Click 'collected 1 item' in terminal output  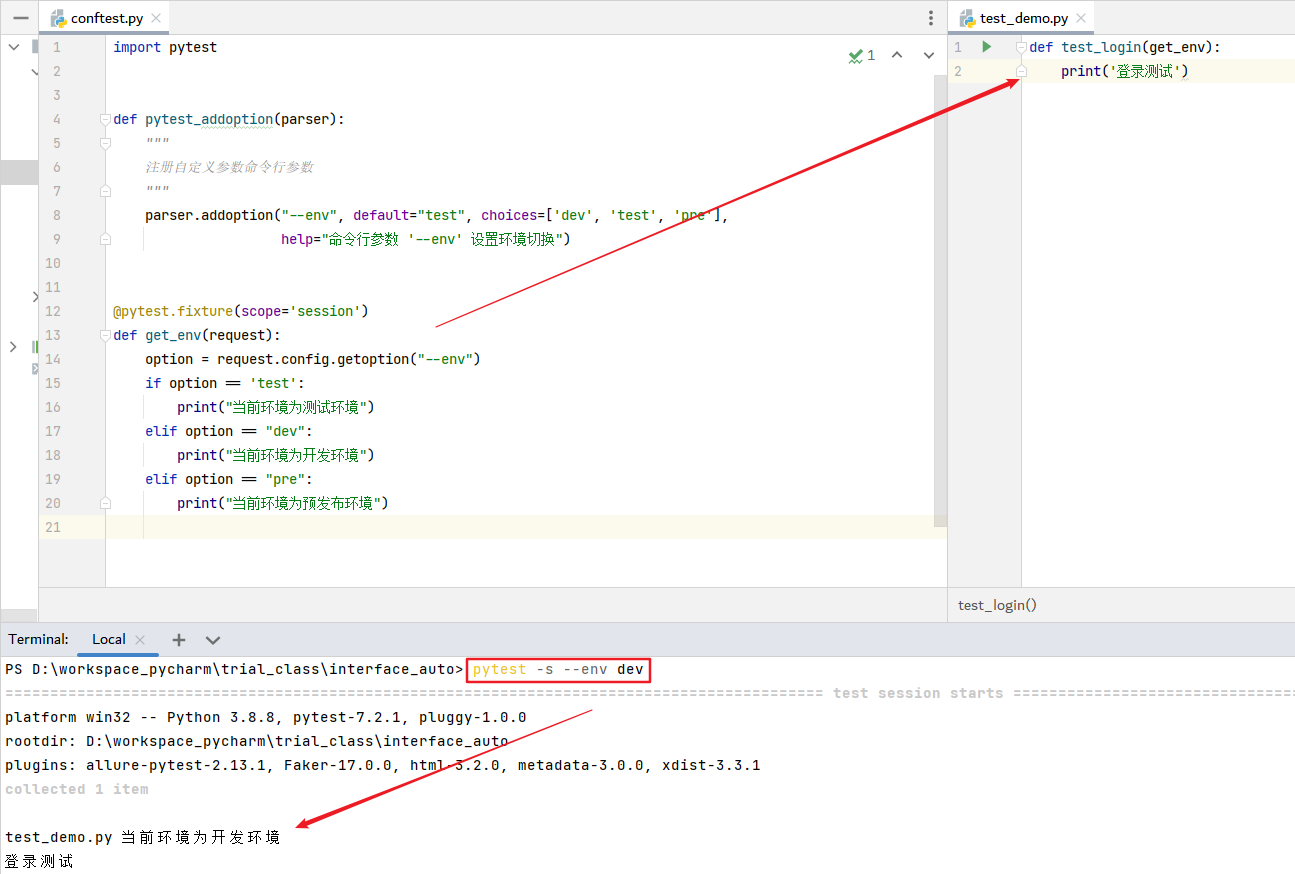pyautogui.click(x=77, y=789)
